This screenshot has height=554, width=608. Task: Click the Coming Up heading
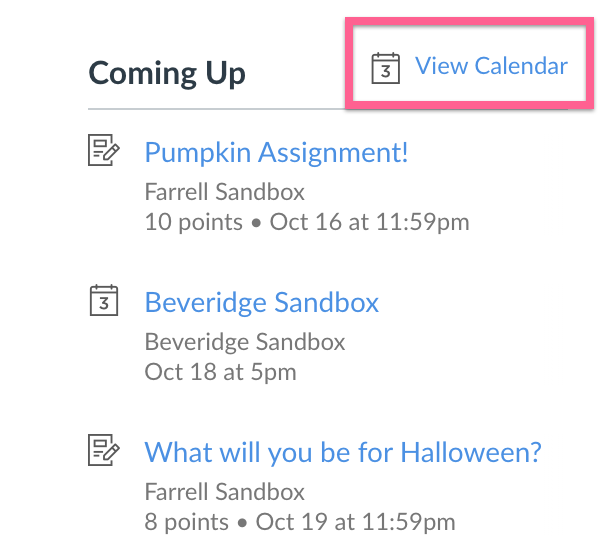click(x=167, y=74)
